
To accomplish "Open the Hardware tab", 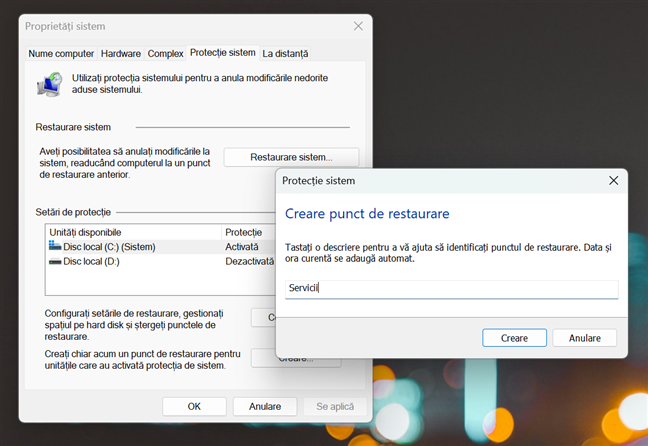I will click(x=121, y=53).
